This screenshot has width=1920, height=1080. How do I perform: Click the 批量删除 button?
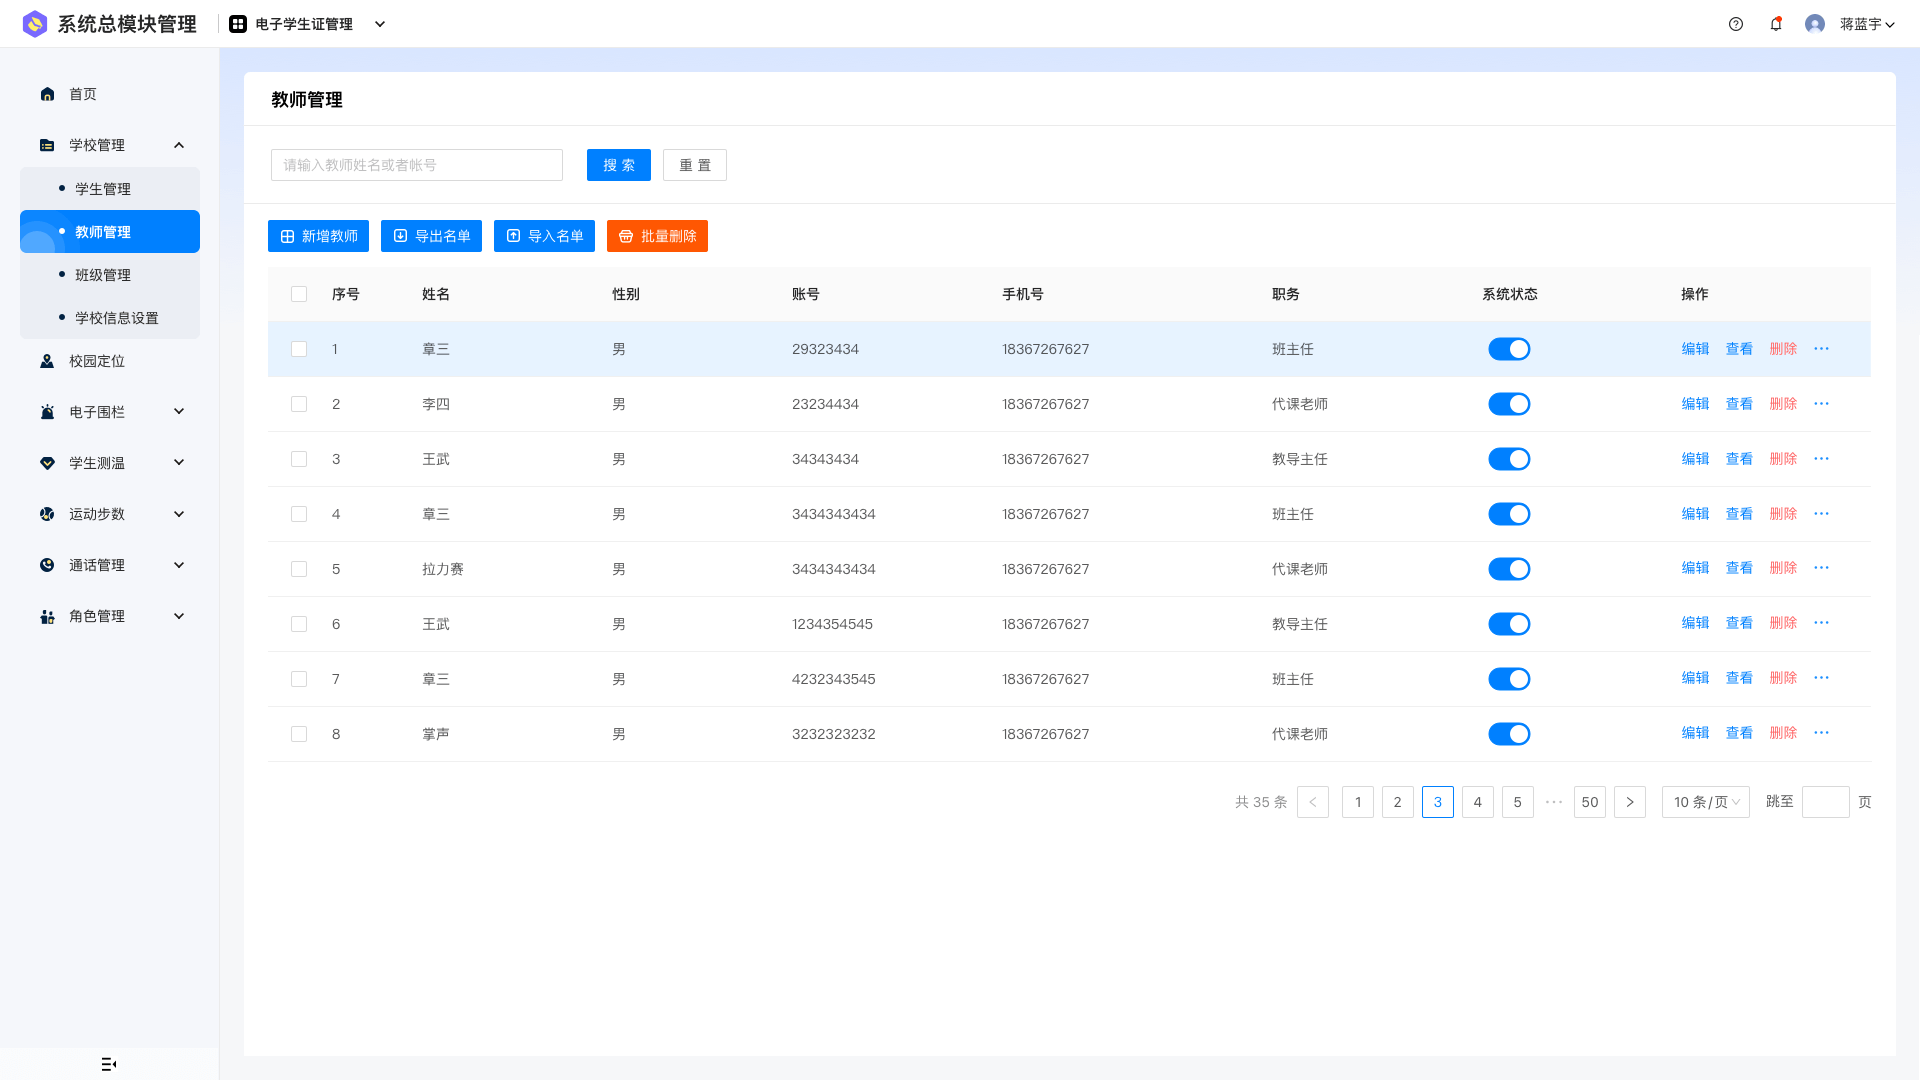coord(657,236)
